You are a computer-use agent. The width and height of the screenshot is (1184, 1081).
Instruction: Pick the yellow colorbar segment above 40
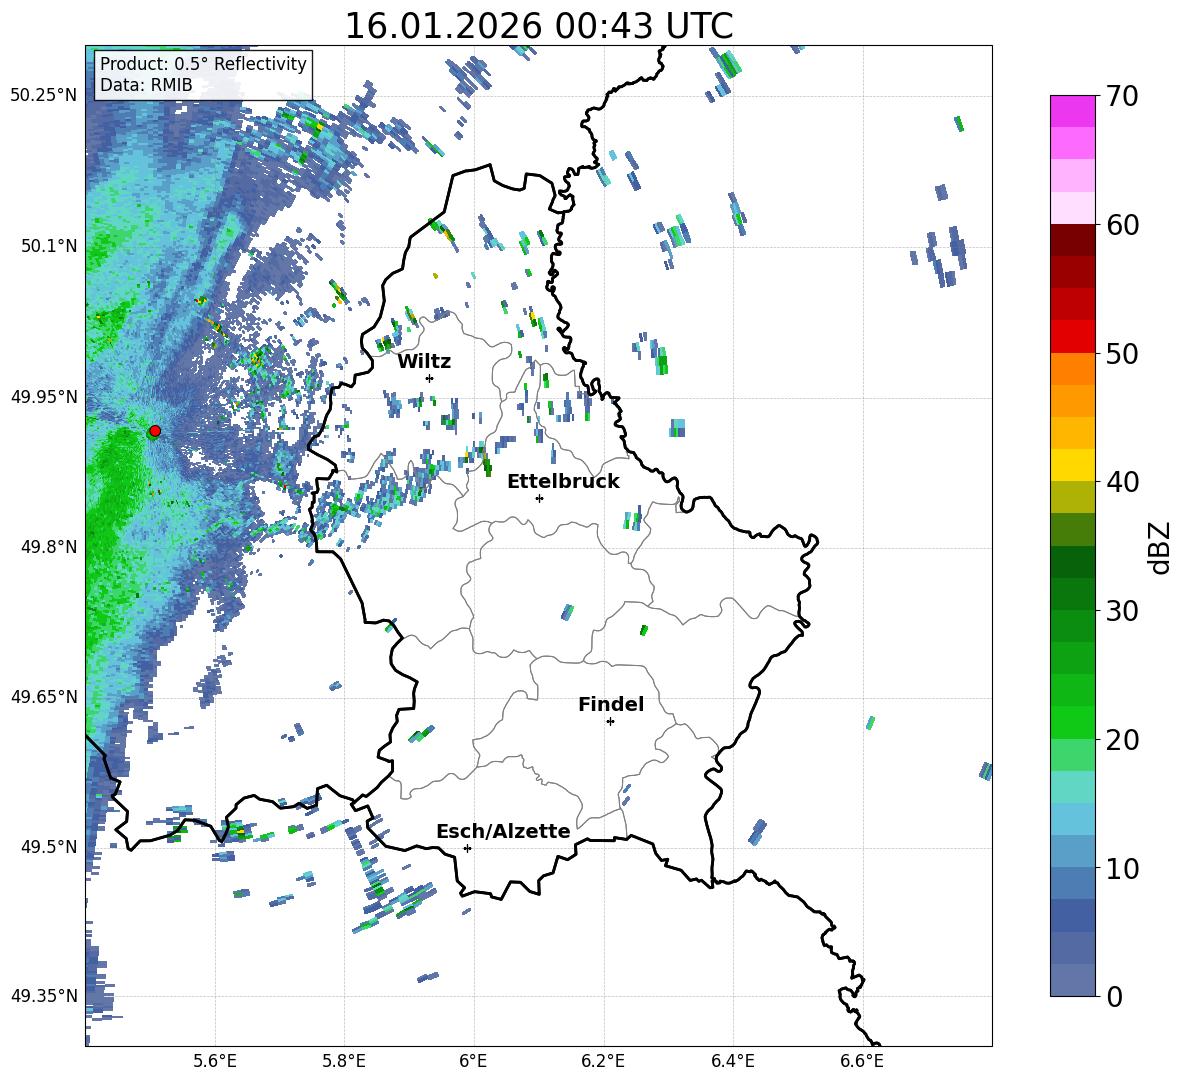pos(1072,465)
